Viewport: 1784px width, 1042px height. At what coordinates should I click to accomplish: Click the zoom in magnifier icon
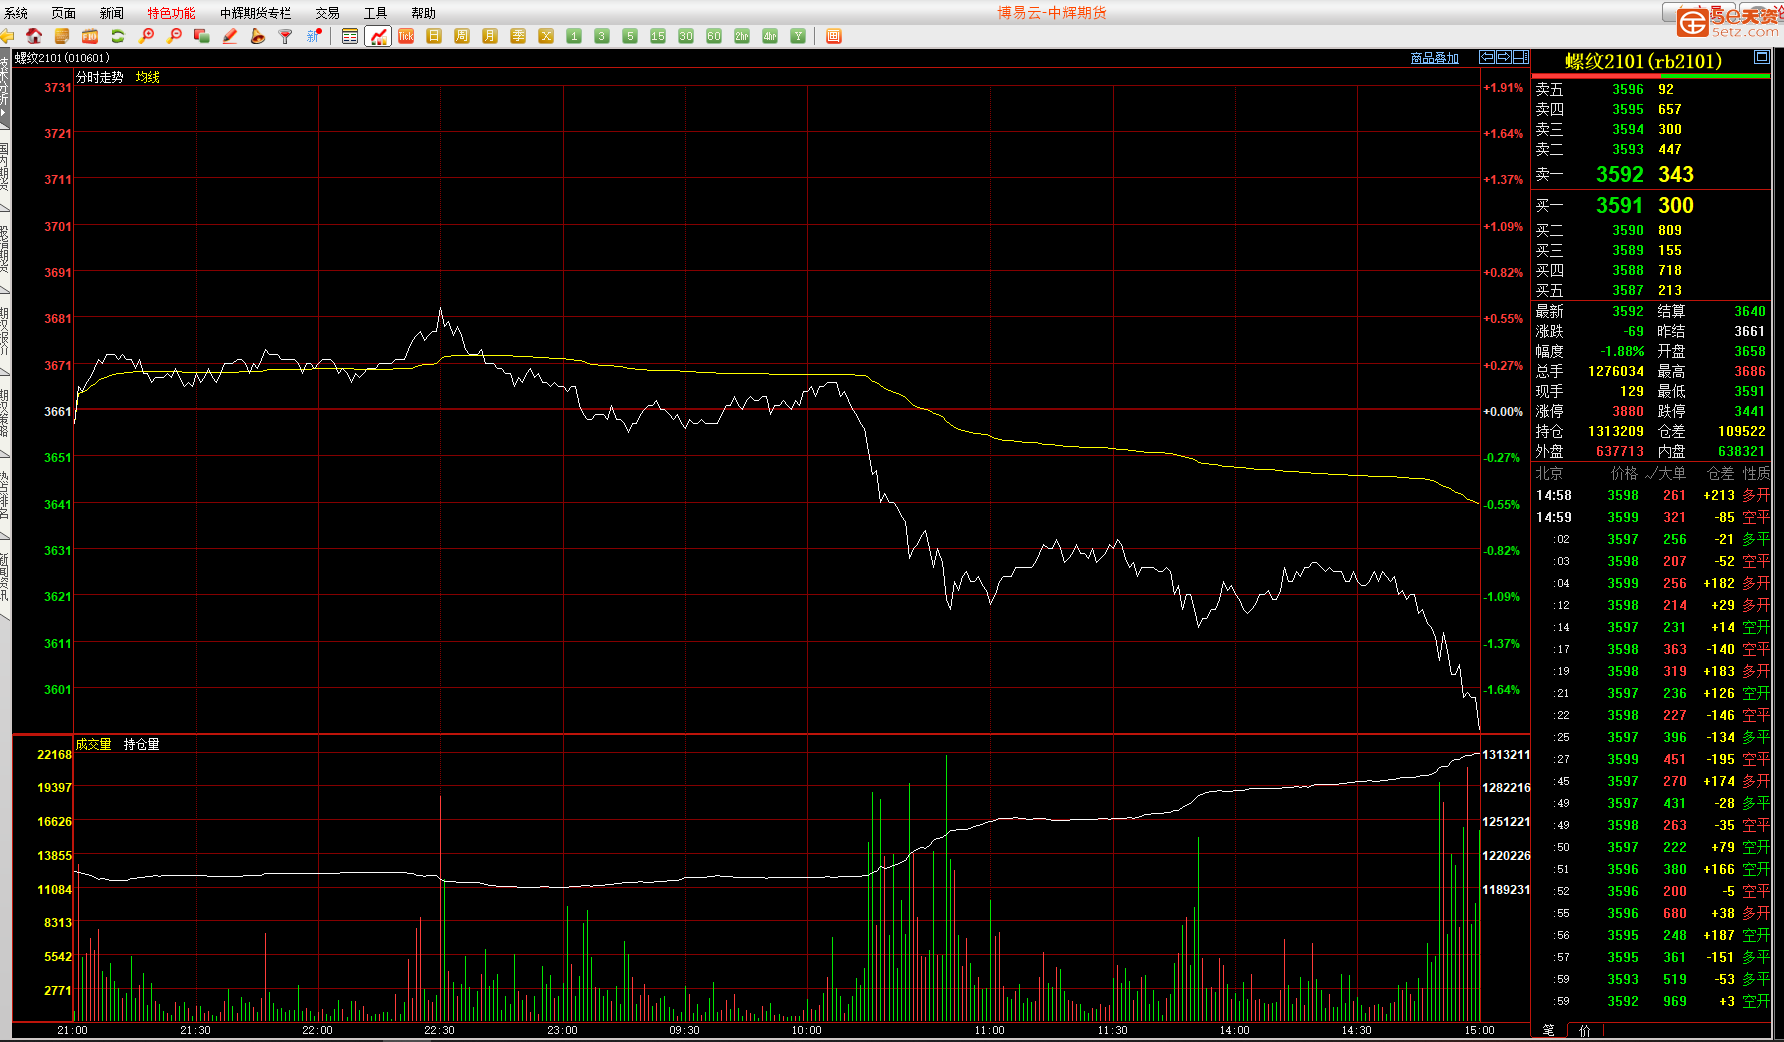click(x=146, y=36)
